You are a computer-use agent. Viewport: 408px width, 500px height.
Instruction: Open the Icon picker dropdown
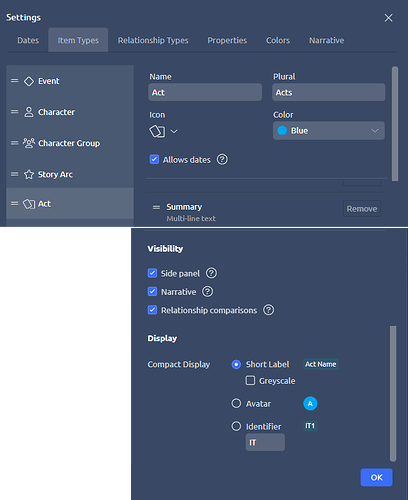pos(163,131)
